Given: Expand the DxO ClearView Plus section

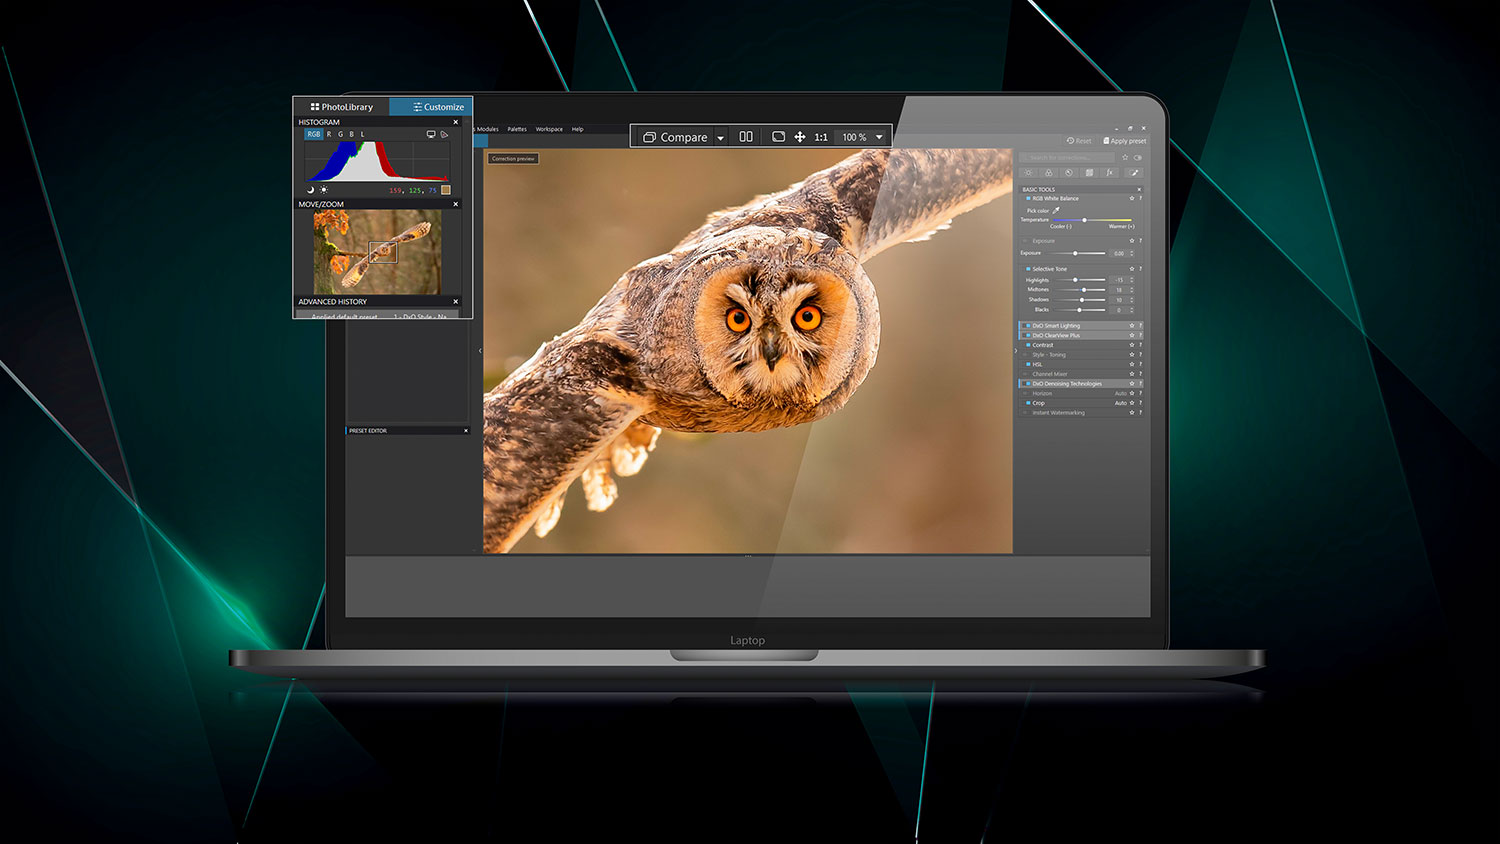Looking at the screenshot, I should [1080, 335].
